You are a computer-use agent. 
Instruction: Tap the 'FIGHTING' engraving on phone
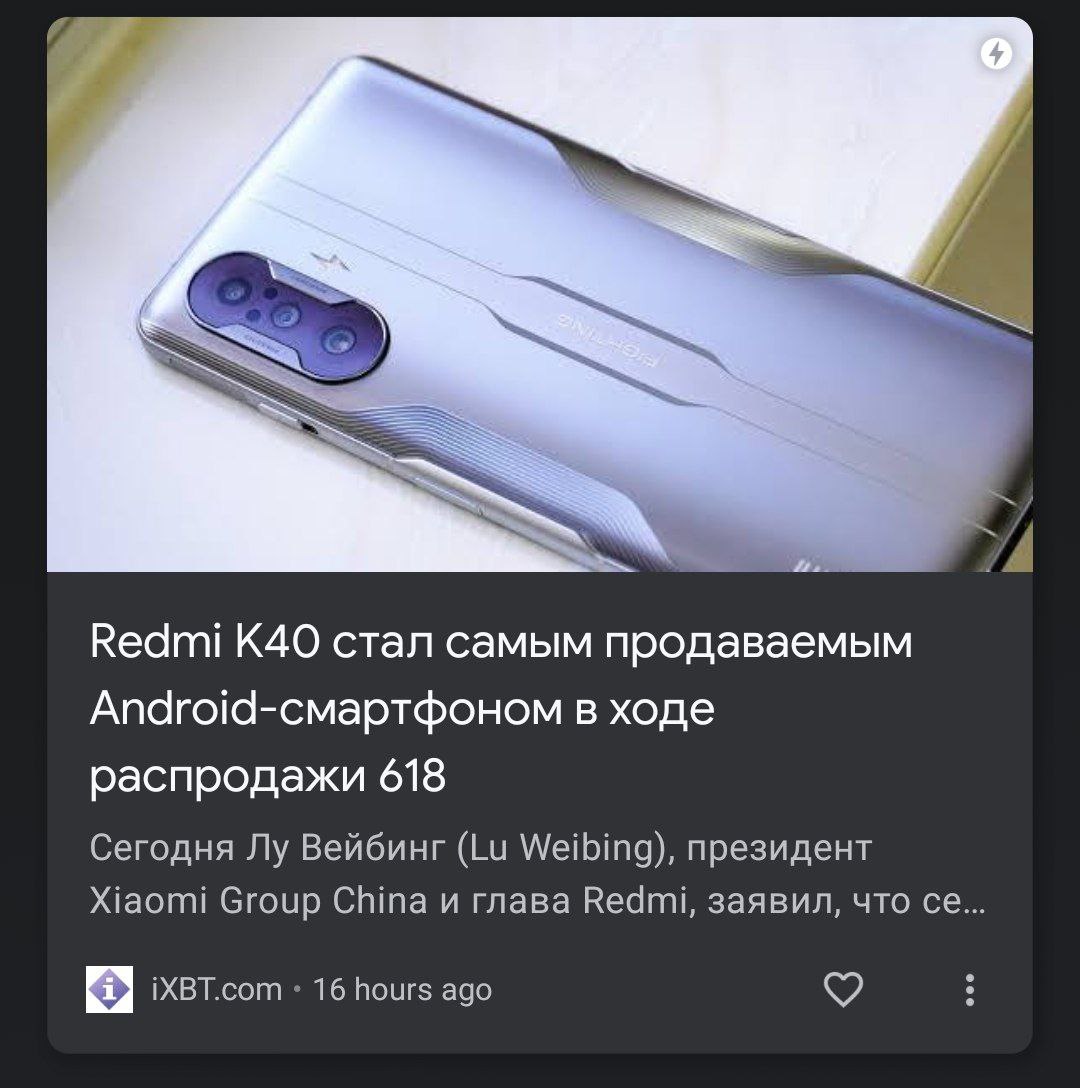tap(607, 341)
